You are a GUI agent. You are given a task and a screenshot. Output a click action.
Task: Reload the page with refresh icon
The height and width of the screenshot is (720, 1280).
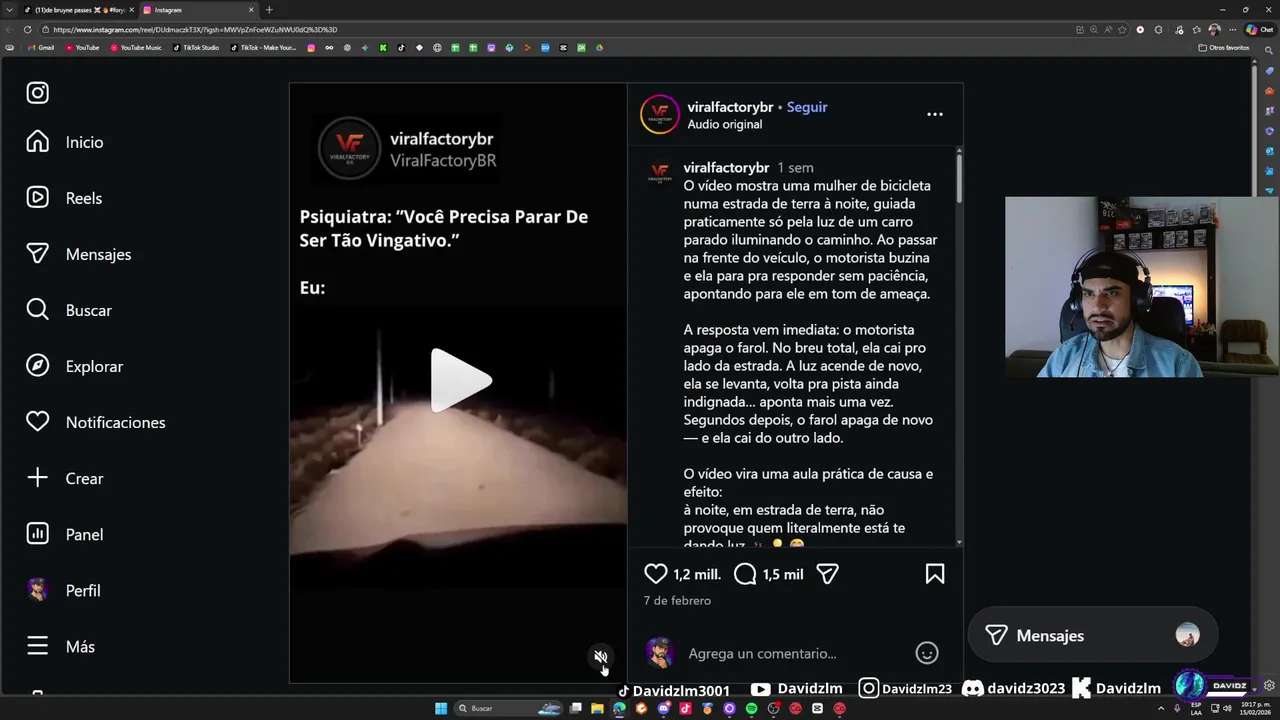[x=27, y=30]
